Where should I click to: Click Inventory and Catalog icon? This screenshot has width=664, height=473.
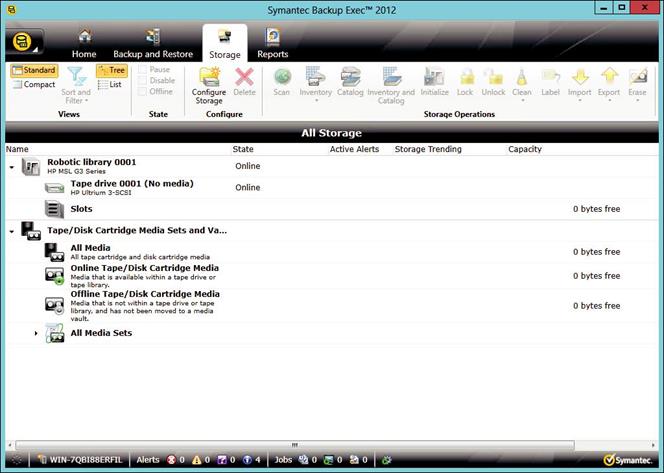pos(391,77)
